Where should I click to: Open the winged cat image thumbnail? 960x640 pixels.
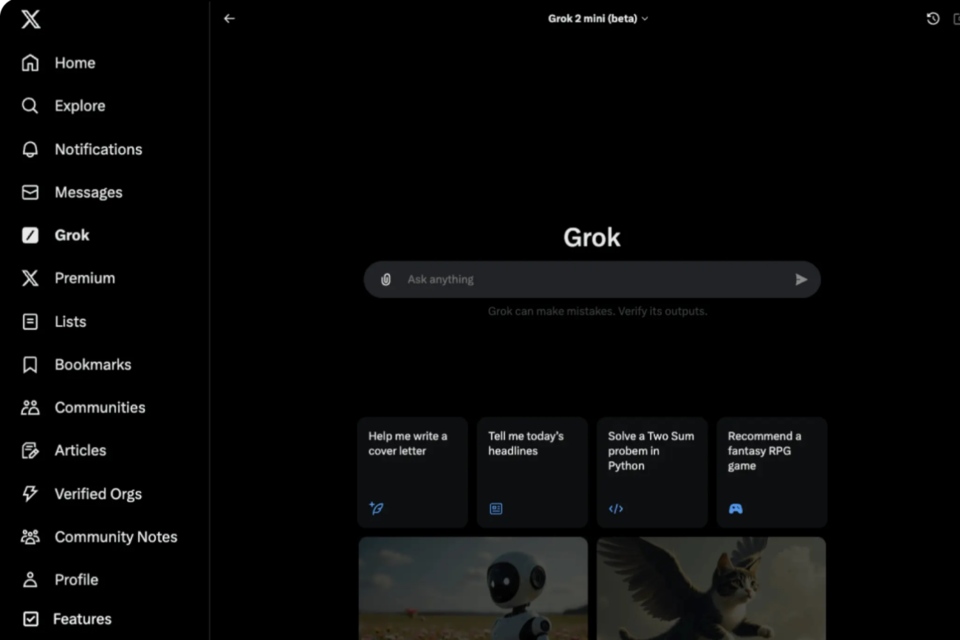(x=711, y=588)
